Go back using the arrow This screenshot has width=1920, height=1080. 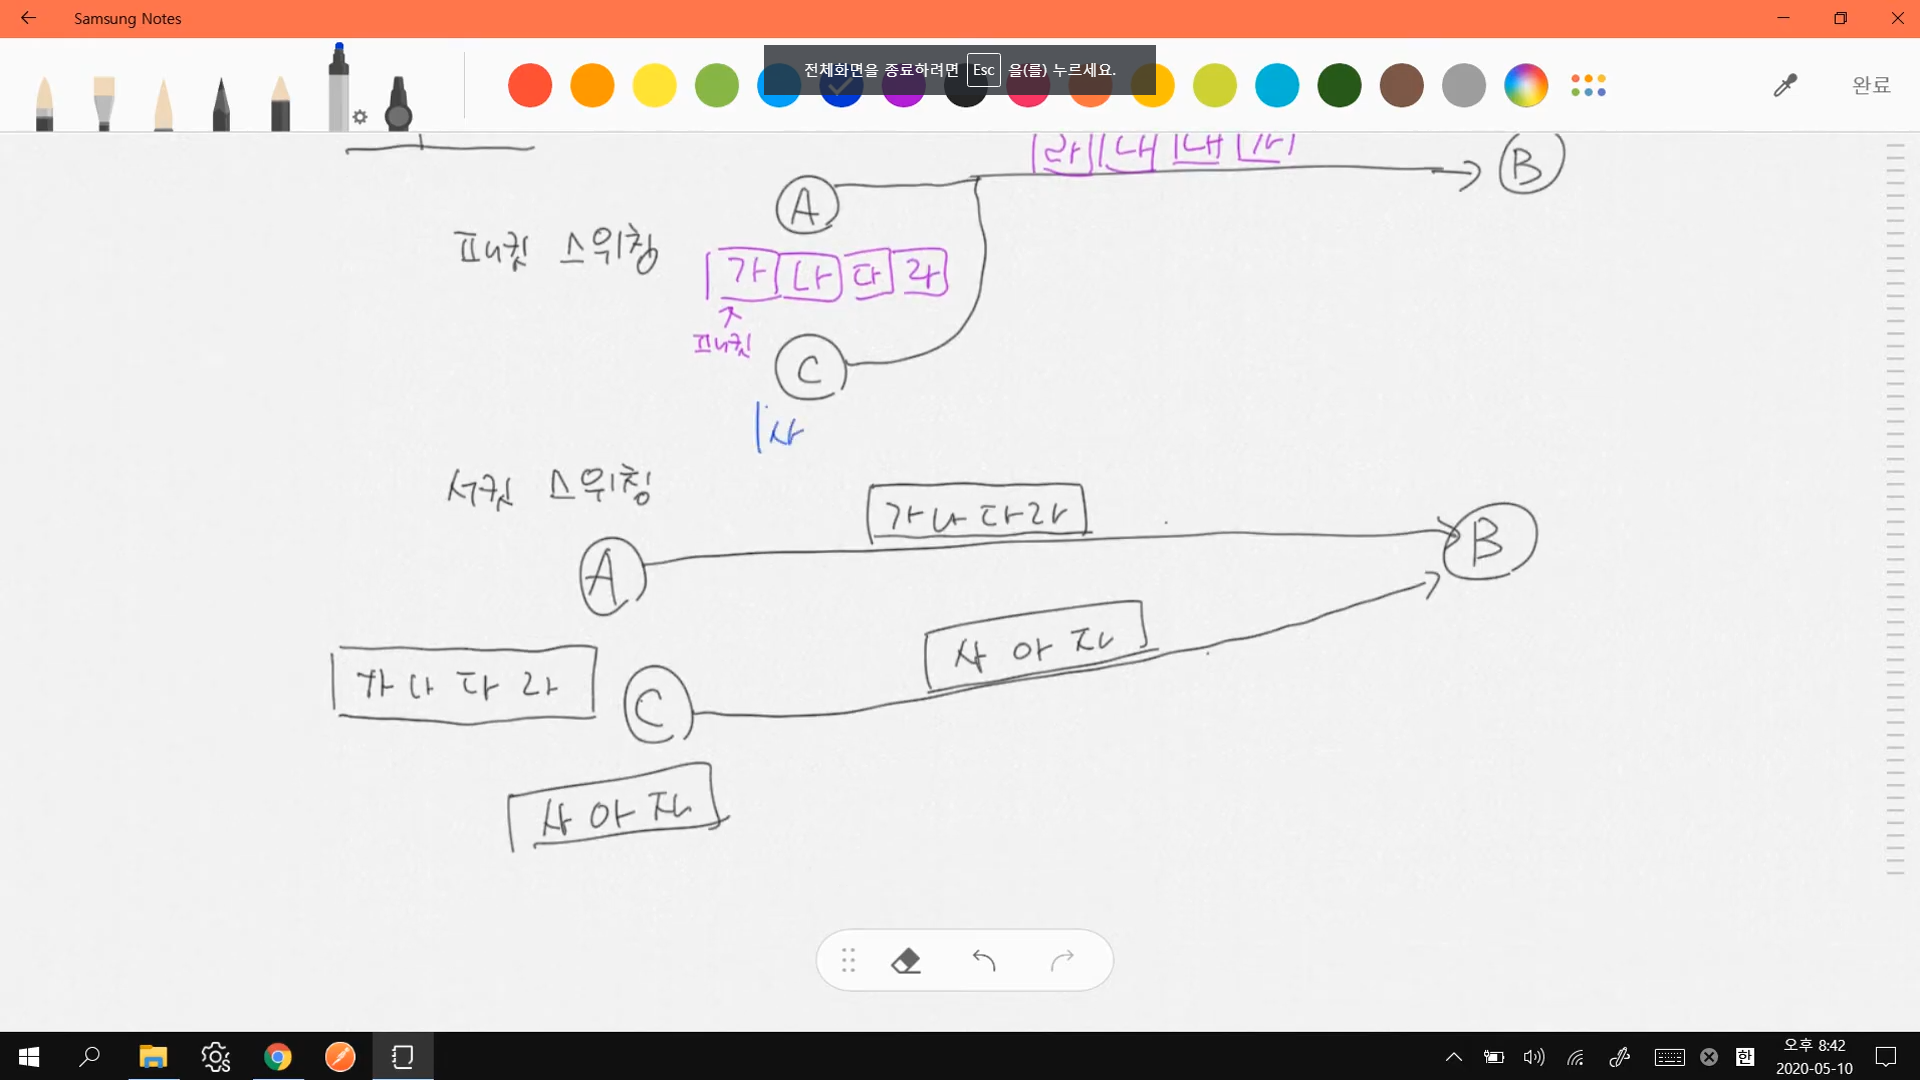[x=28, y=18]
